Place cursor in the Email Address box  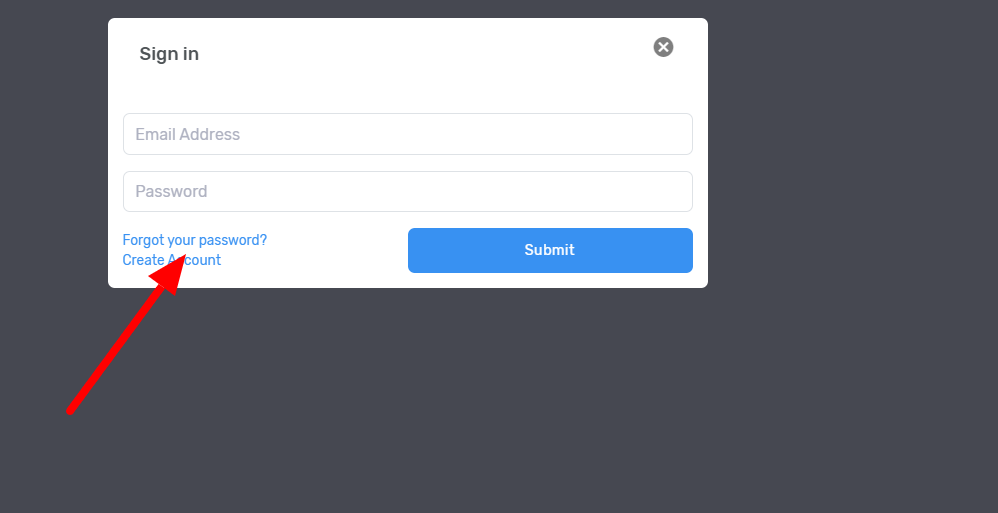pos(407,134)
